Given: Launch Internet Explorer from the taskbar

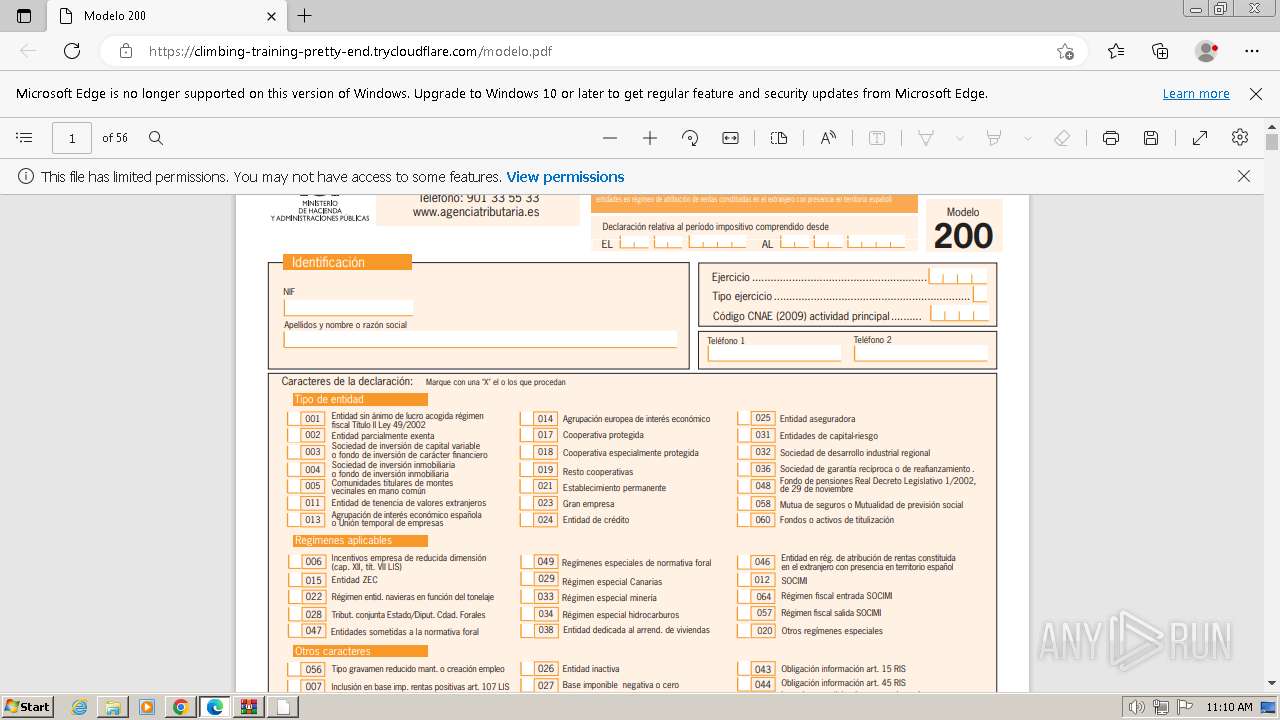Looking at the screenshot, I should (80, 707).
